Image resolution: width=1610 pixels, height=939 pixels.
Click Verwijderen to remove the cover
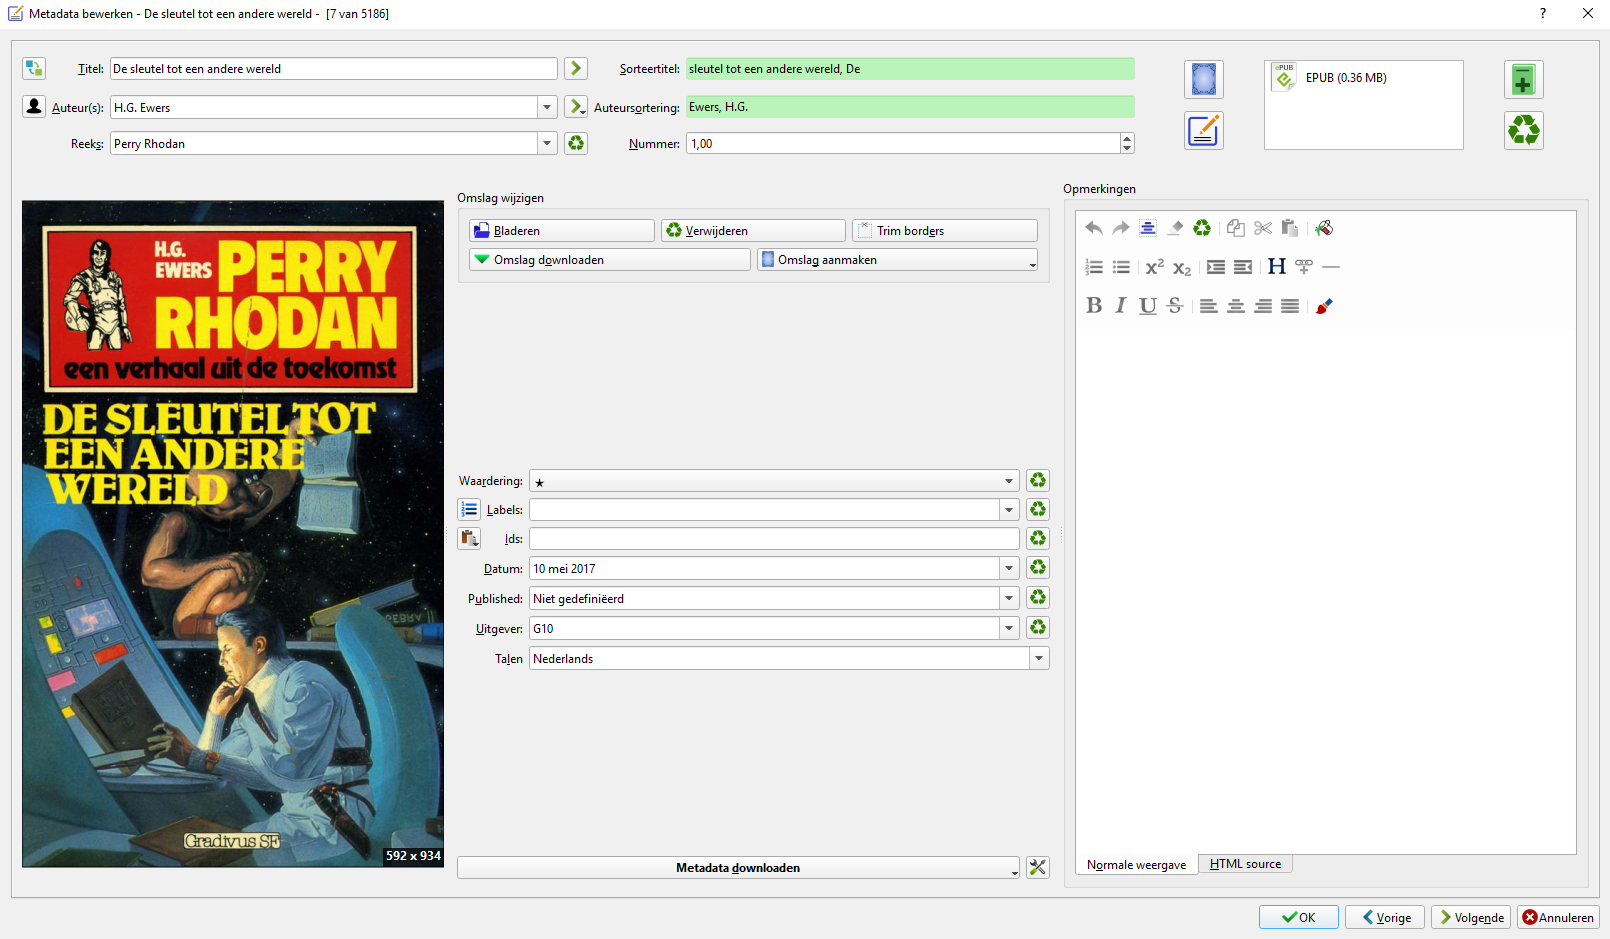753,231
